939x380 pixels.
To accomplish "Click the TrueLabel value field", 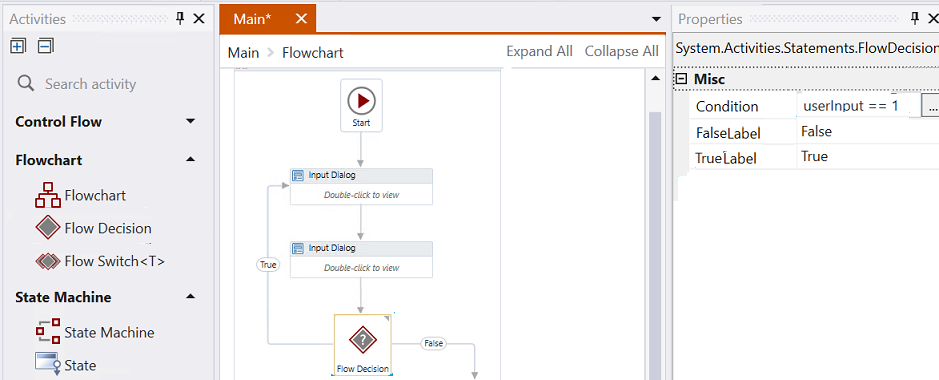I will 868,157.
